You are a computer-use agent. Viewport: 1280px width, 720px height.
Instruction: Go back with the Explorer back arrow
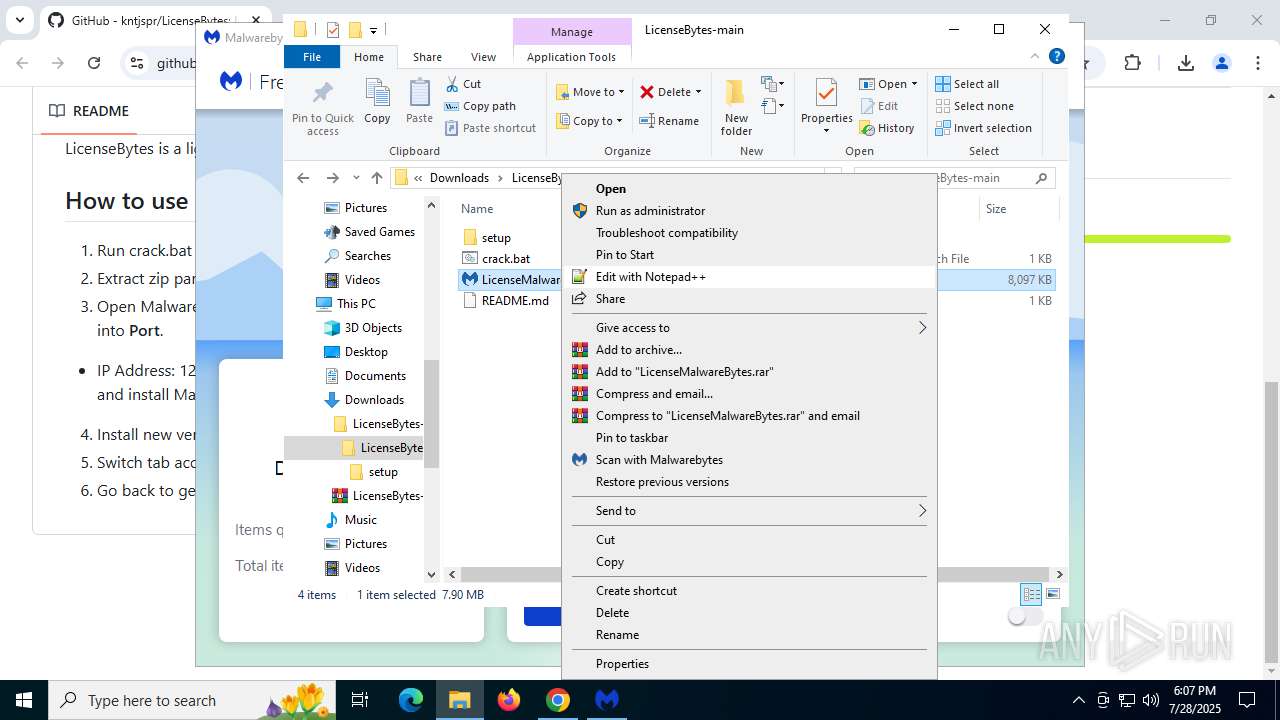[x=303, y=178]
